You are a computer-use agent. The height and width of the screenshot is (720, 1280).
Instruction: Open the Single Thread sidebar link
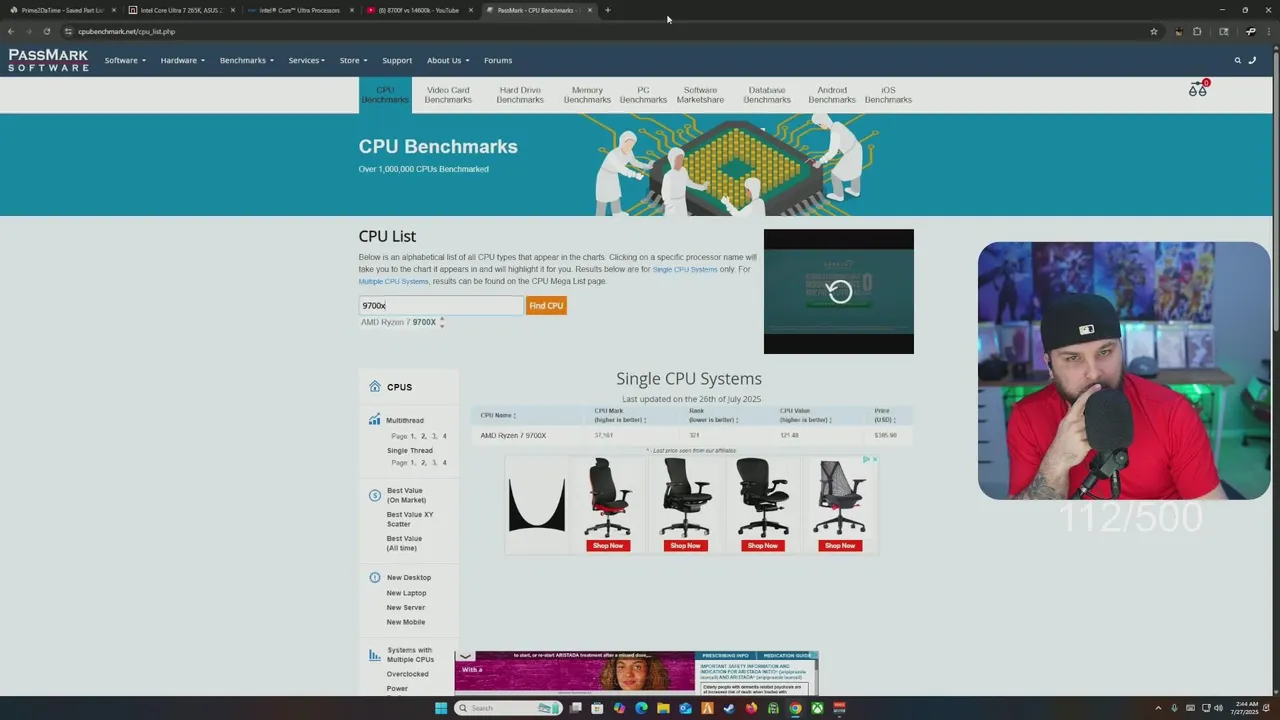click(410, 450)
